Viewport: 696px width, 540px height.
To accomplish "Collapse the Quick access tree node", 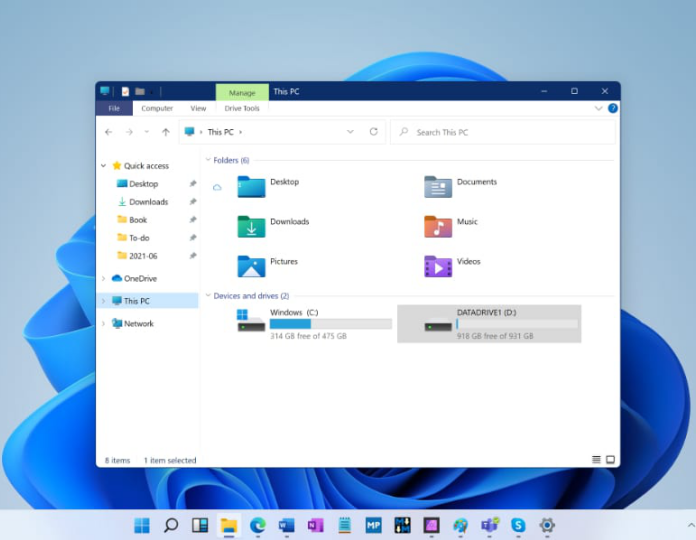I will (x=104, y=166).
